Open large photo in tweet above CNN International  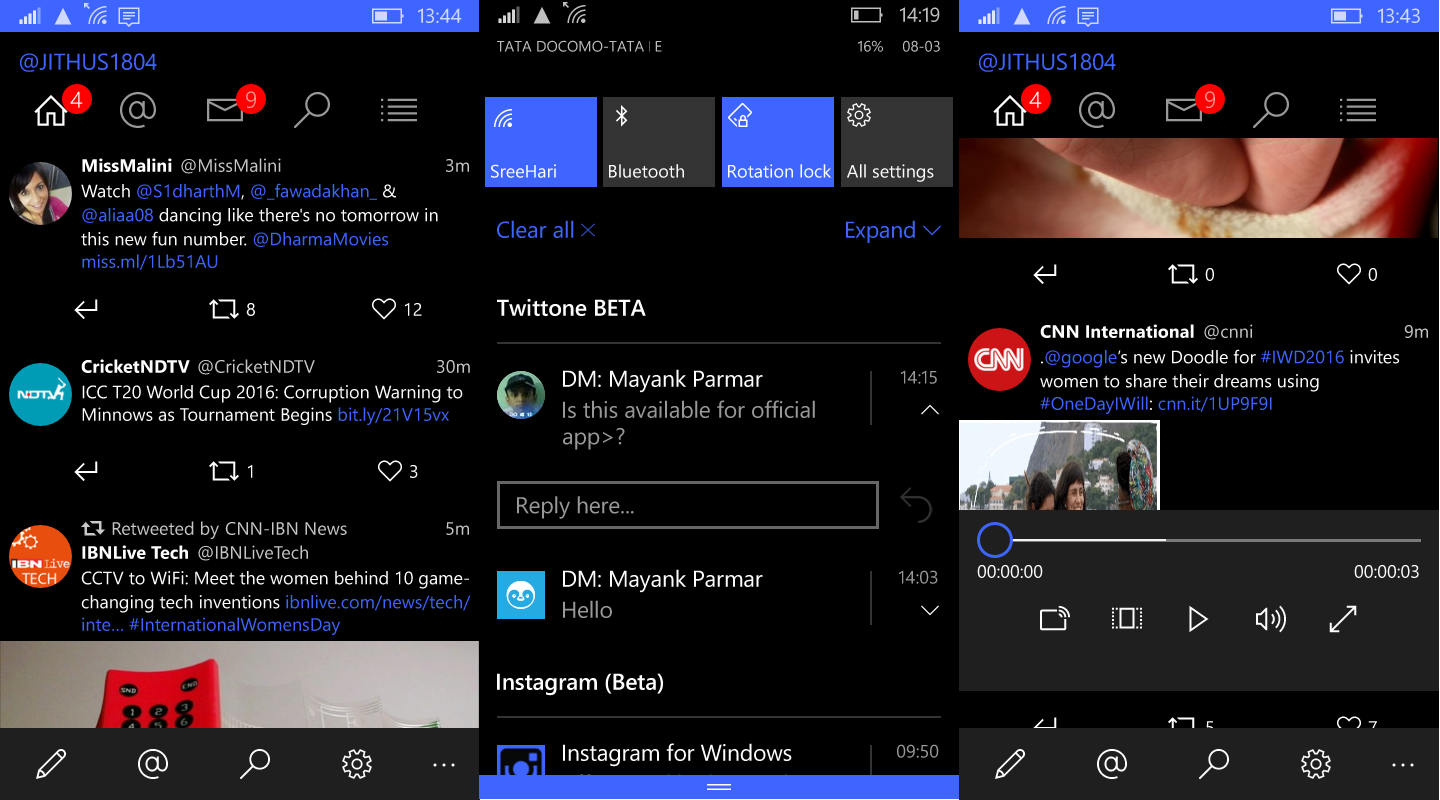[1199, 188]
